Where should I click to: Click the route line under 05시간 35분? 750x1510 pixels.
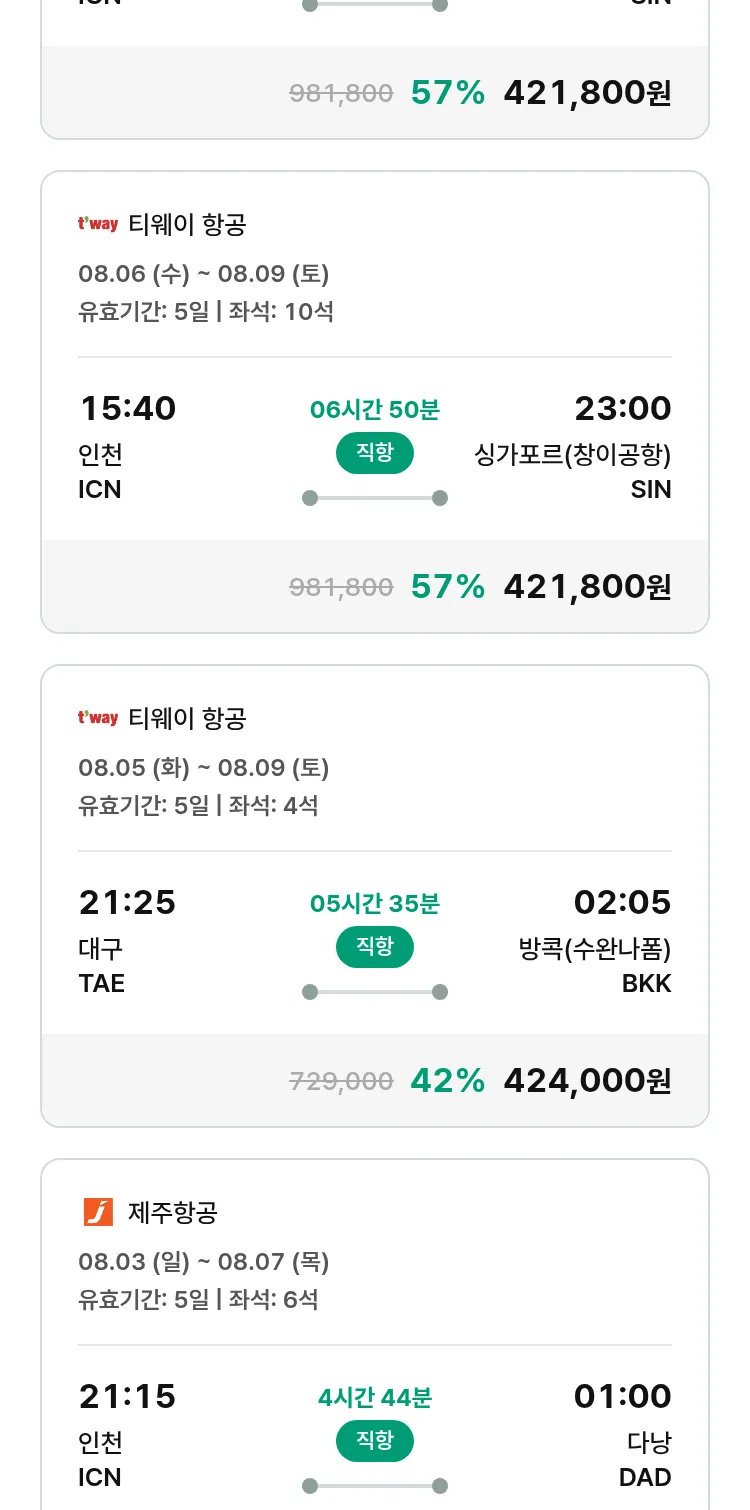coord(374,992)
